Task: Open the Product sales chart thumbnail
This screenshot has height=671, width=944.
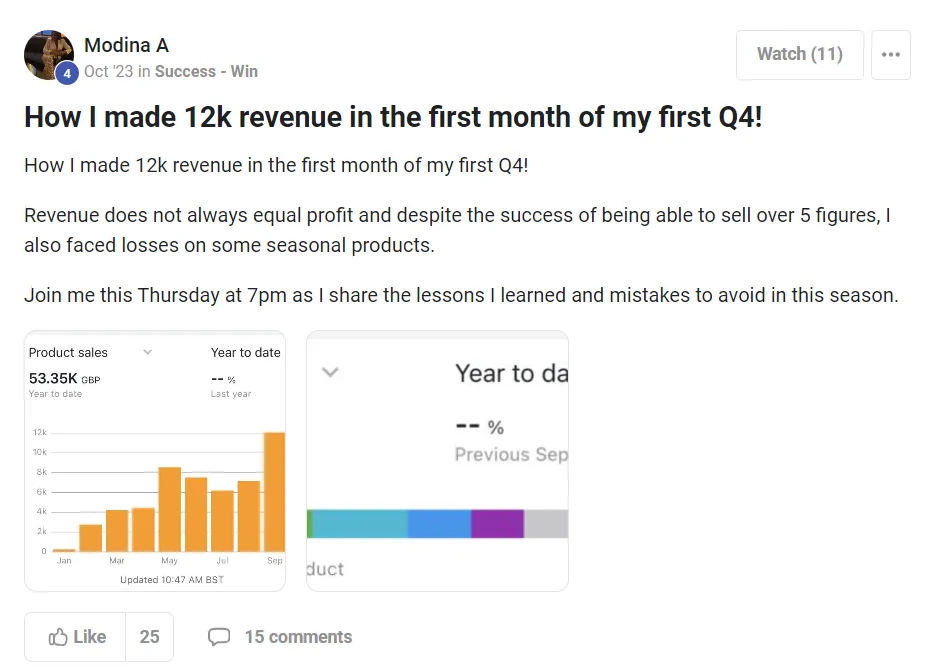Action: (x=155, y=460)
